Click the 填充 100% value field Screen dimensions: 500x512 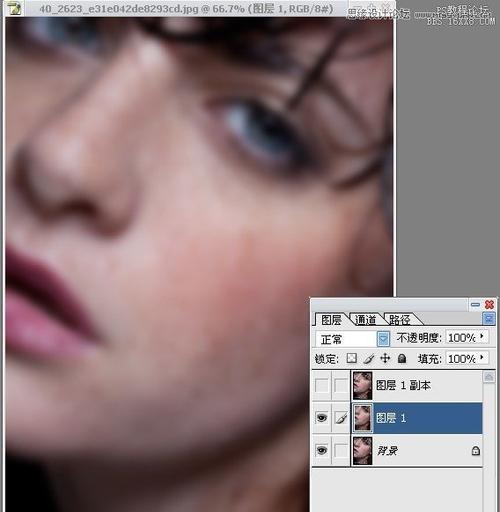point(462,359)
